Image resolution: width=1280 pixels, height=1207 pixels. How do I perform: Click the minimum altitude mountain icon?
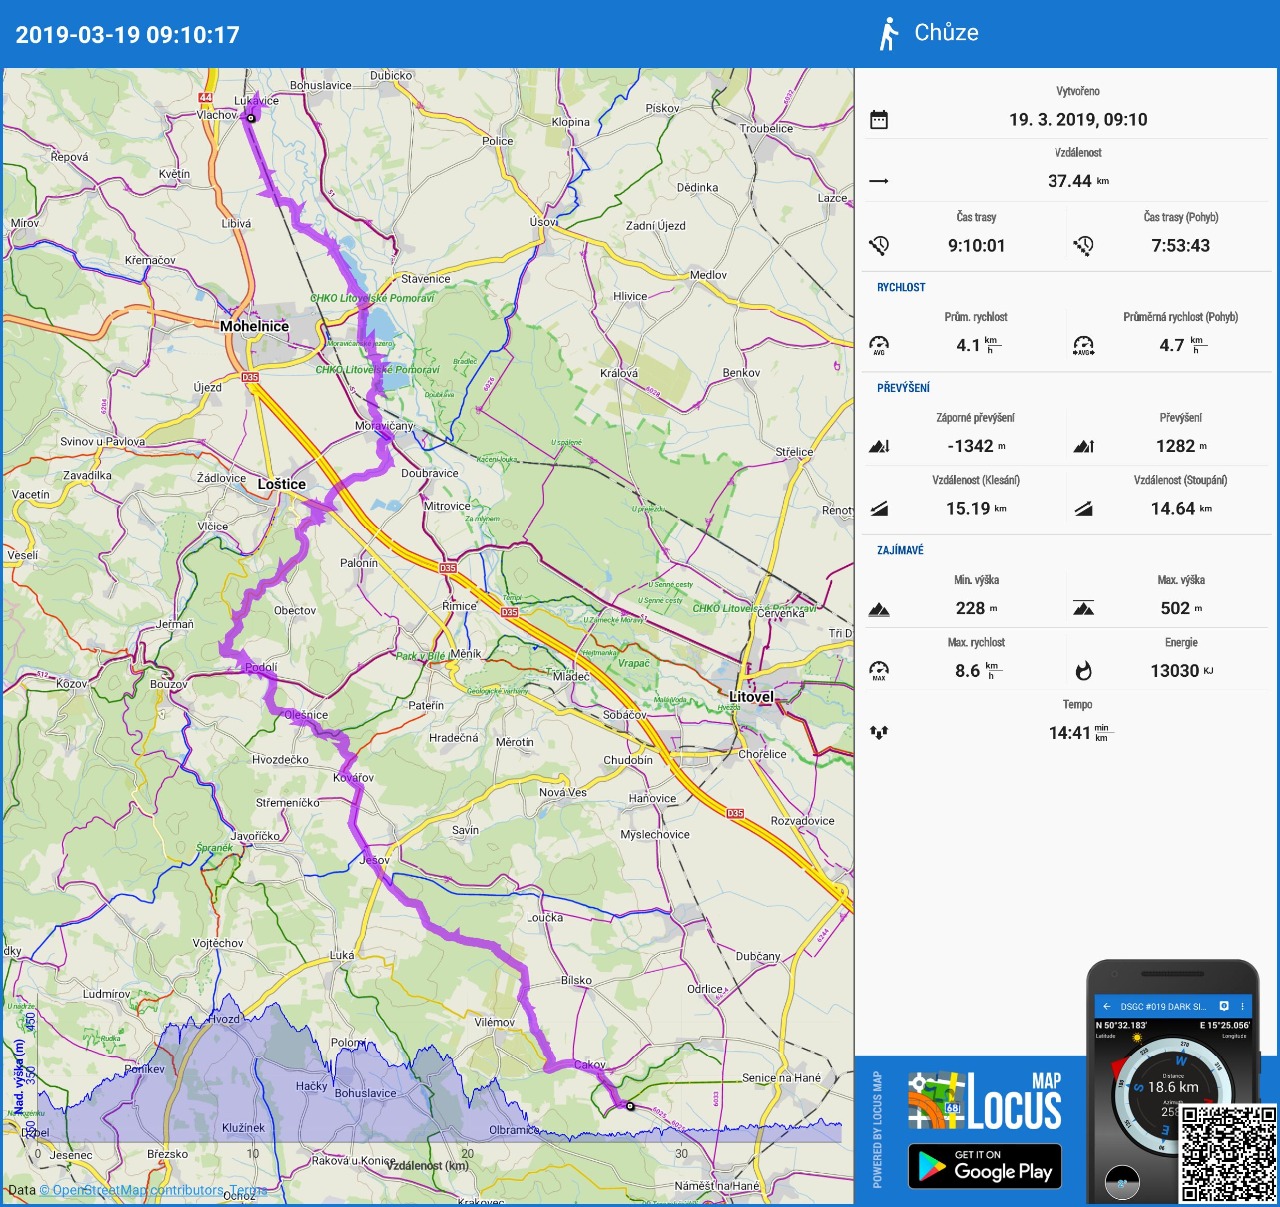[879, 608]
